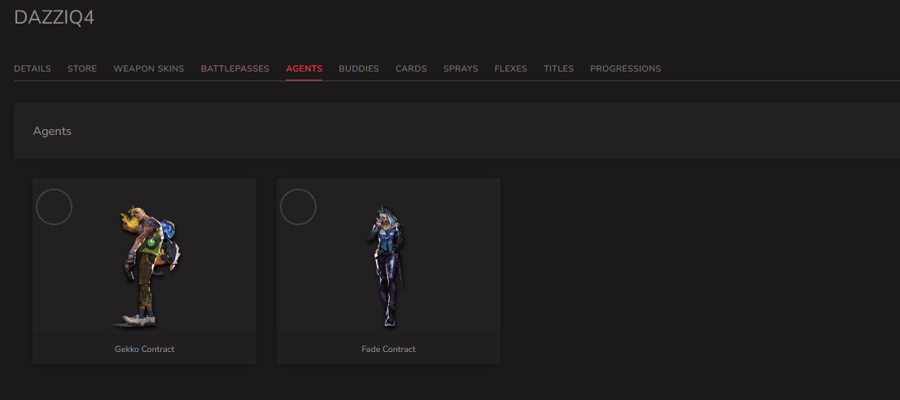Switch to the Titles tab

click(x=558, y=69)
